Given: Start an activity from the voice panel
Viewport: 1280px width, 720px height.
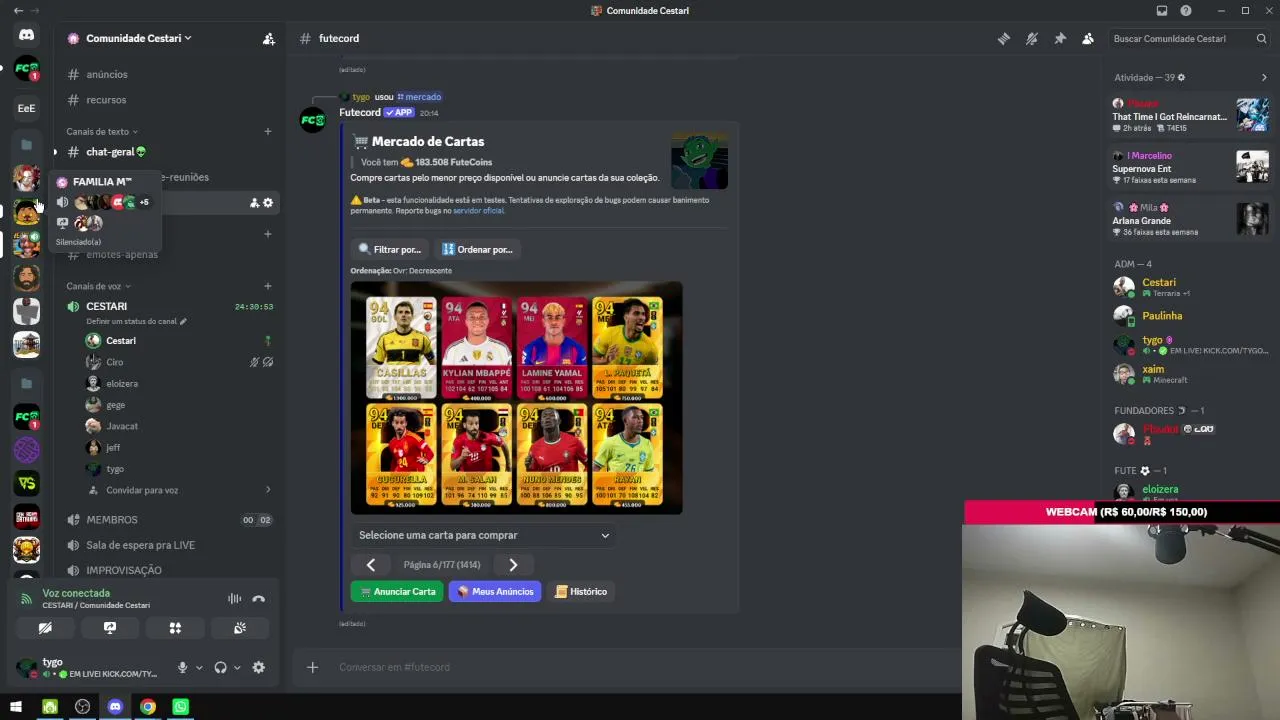Looking at the screenshot, I should point(175,628).
